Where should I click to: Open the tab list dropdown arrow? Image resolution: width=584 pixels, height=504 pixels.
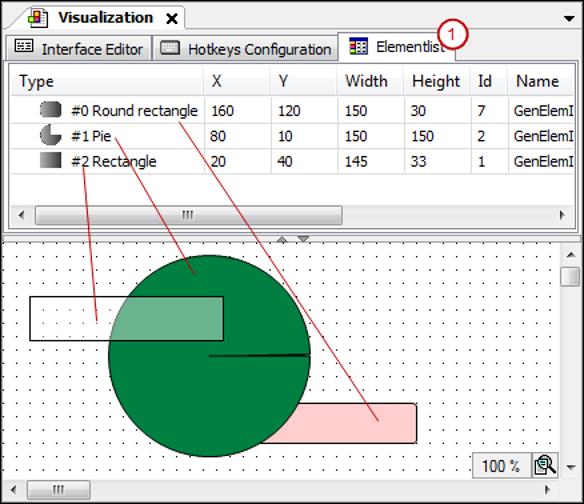click(x=569, y=18)
